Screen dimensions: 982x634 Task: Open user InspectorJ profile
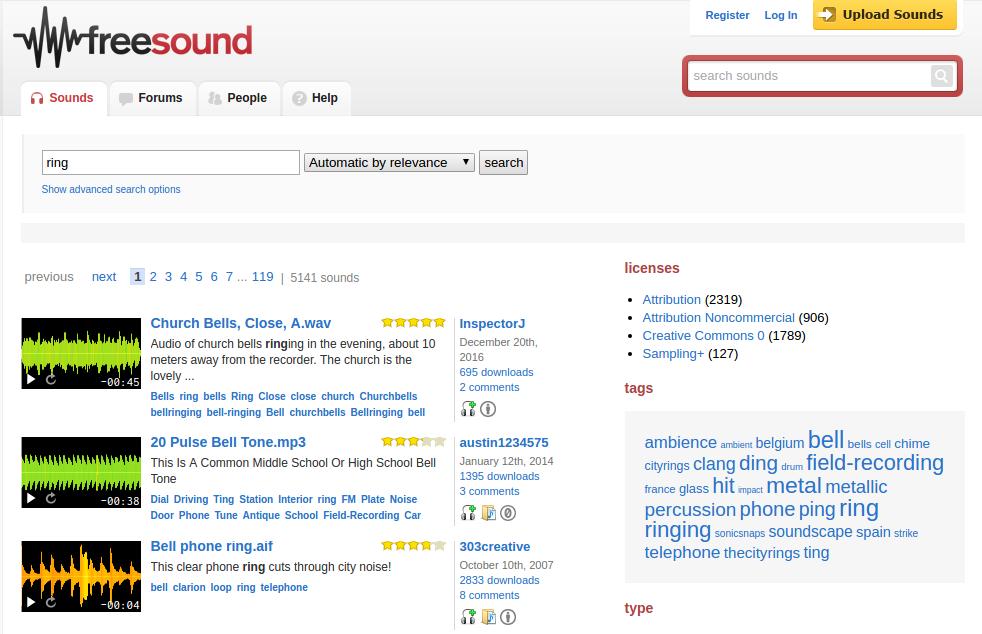(492, 324)
